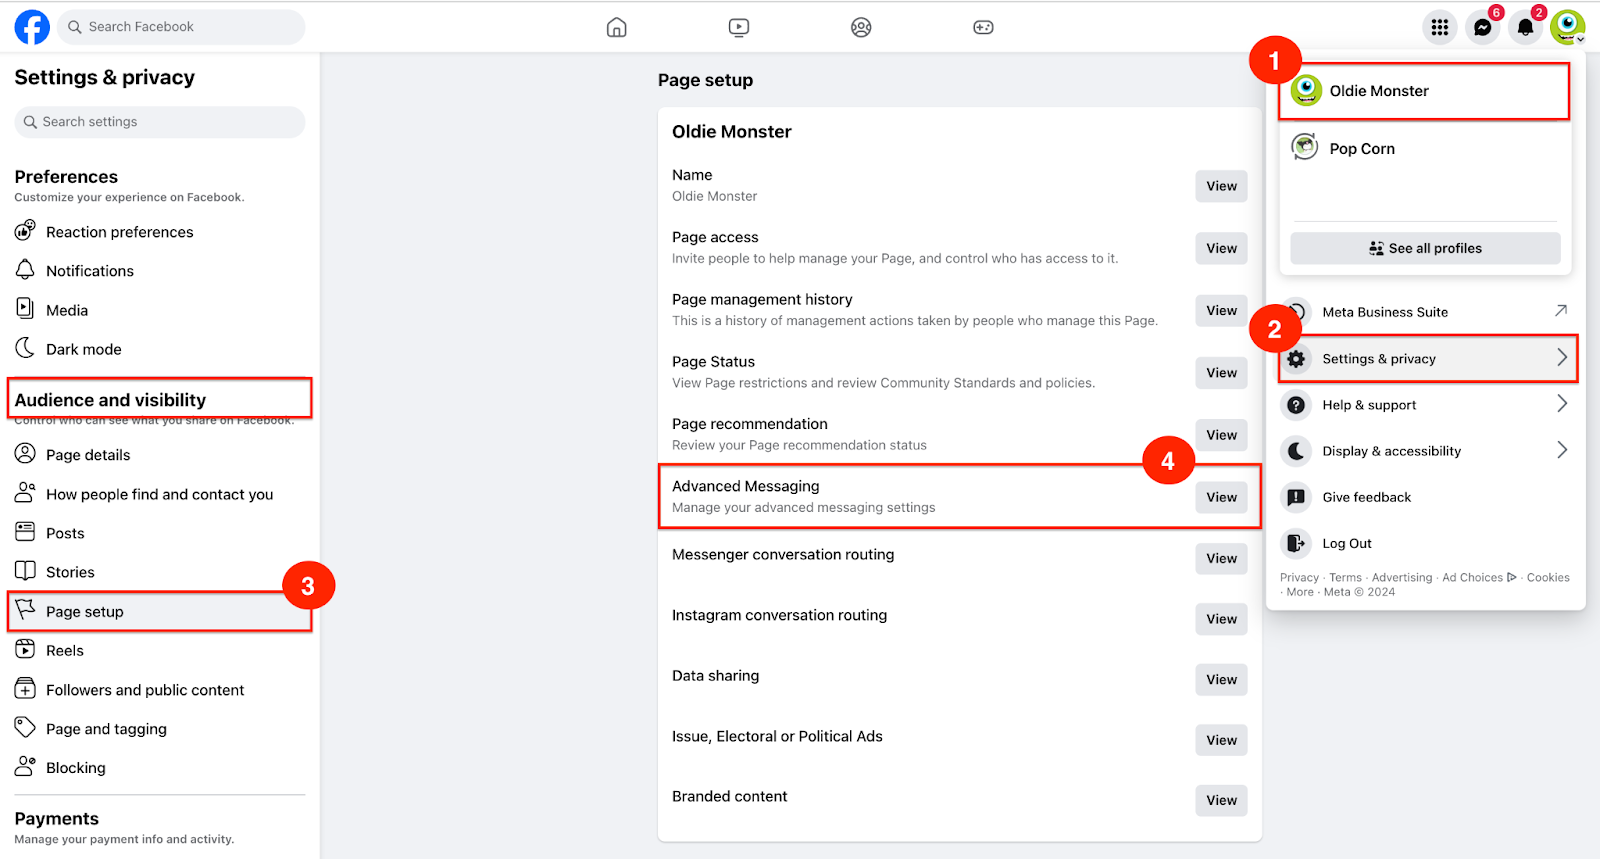Click the Reaction preferences icon
Image resolution: width=1600 pixels, height=859 pixels.
(25, 231)
